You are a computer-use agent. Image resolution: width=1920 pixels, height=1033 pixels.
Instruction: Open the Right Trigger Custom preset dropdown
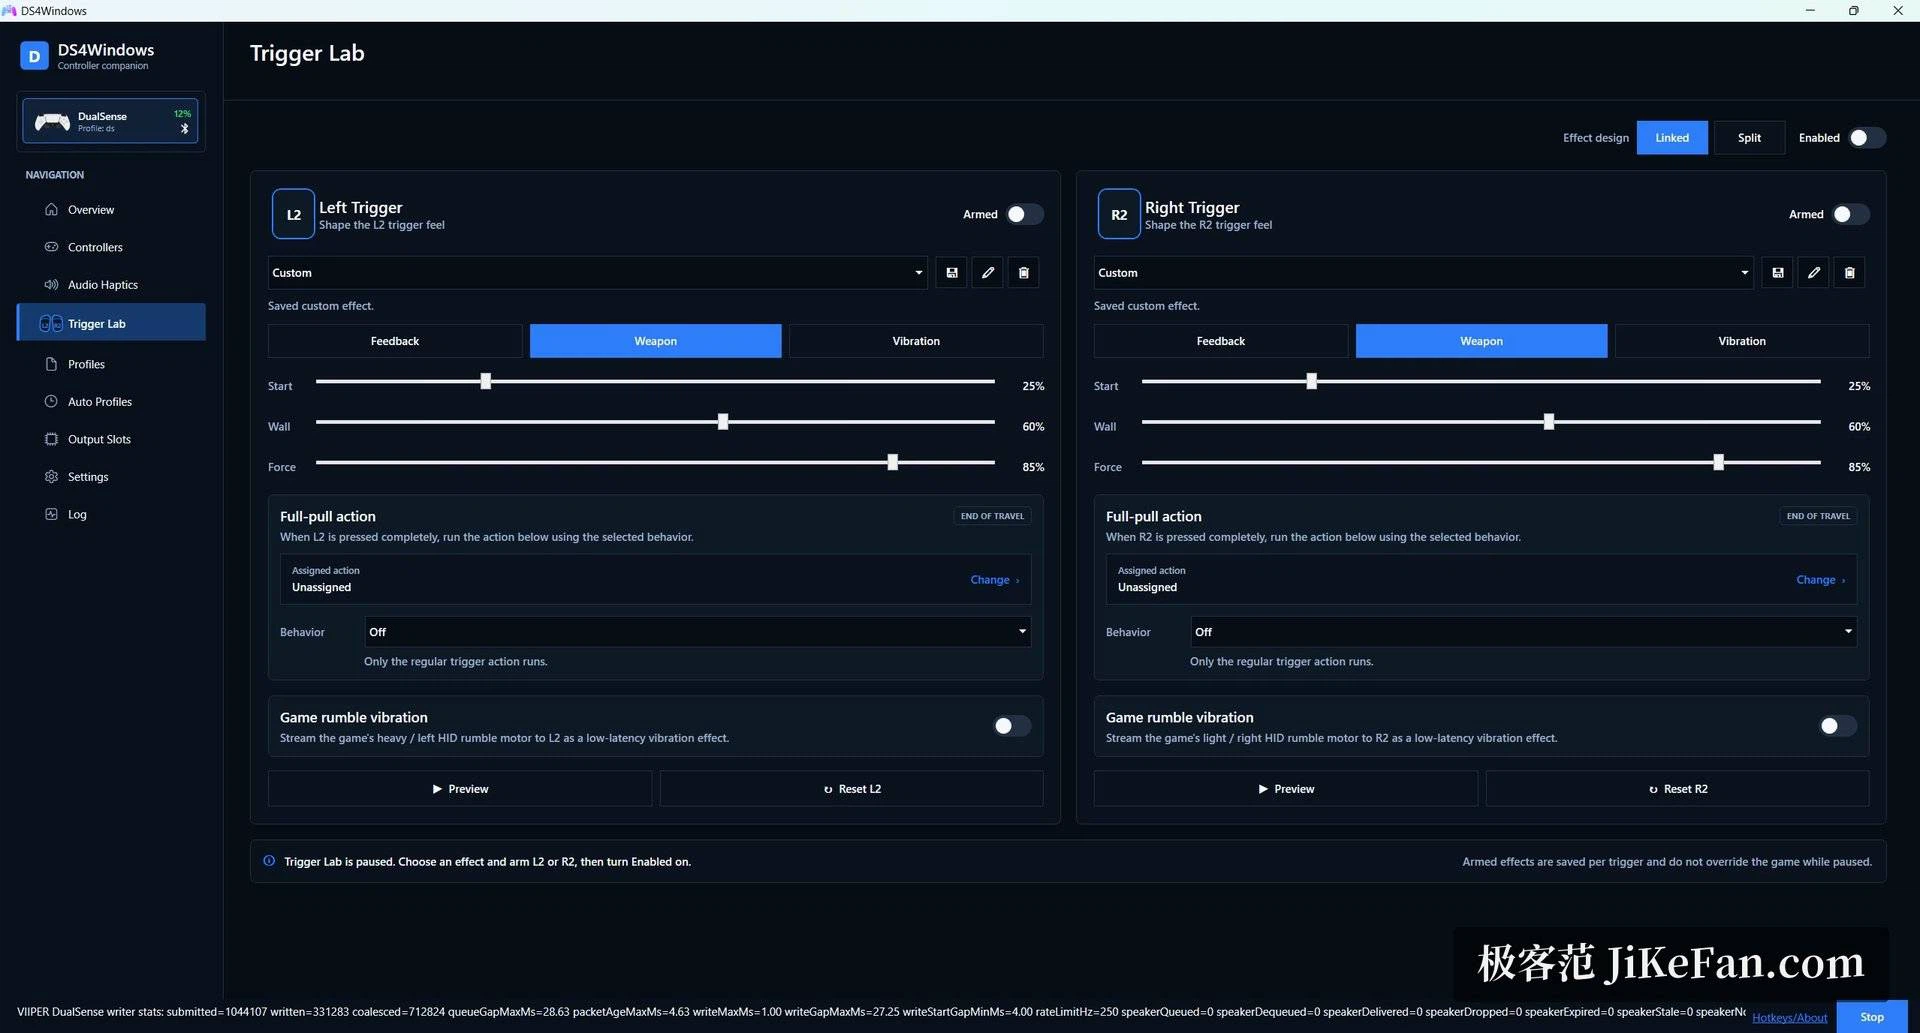tap(1424, 273)
